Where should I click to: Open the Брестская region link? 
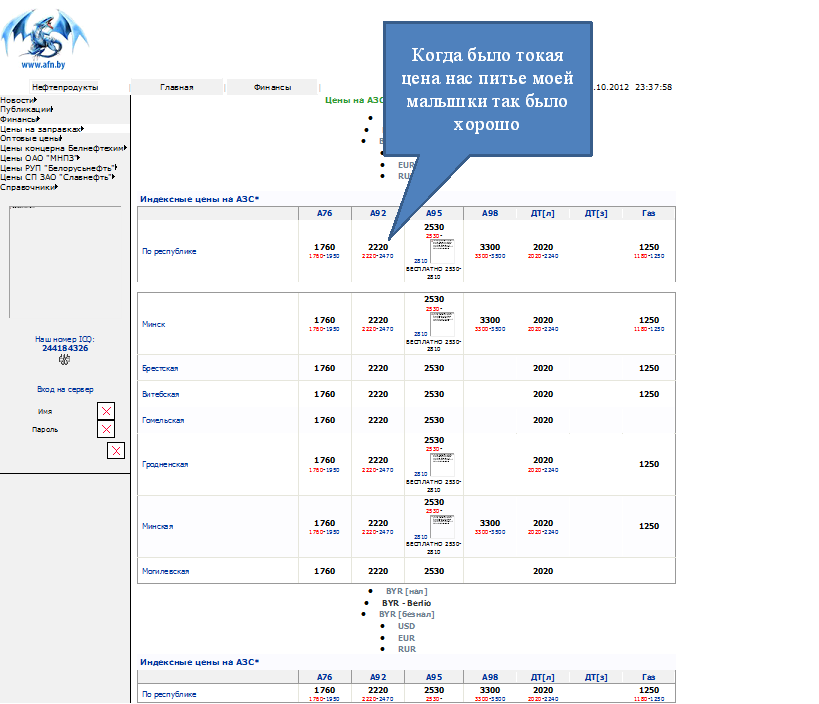159,368
